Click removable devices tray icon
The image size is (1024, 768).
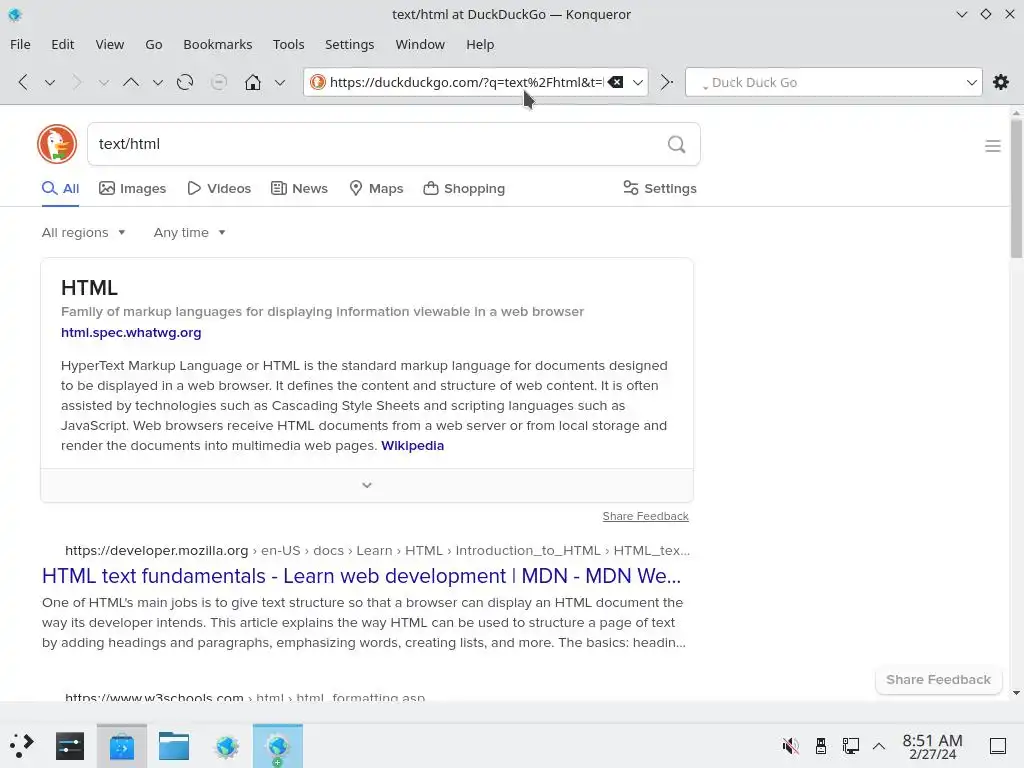[x=821, y=746]
